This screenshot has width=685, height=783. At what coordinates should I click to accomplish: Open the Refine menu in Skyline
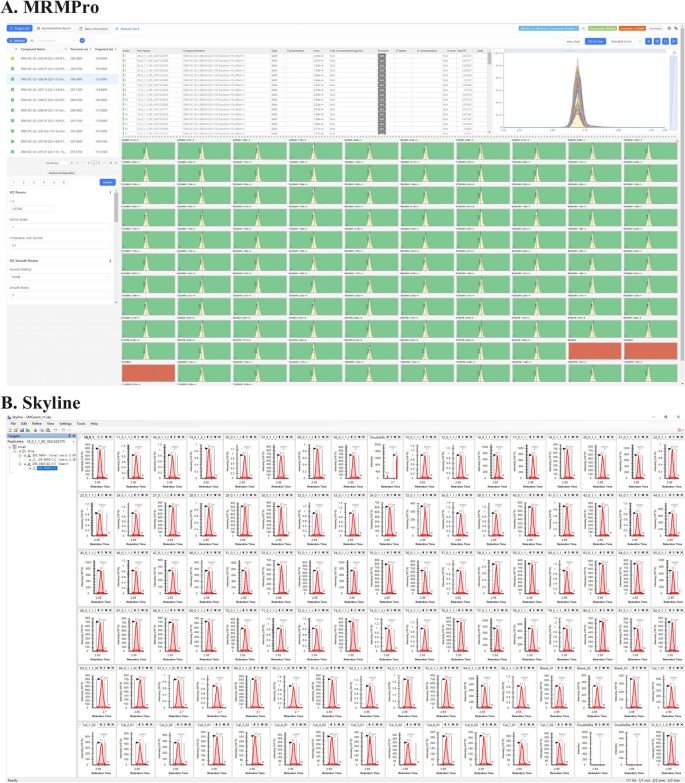37,423
